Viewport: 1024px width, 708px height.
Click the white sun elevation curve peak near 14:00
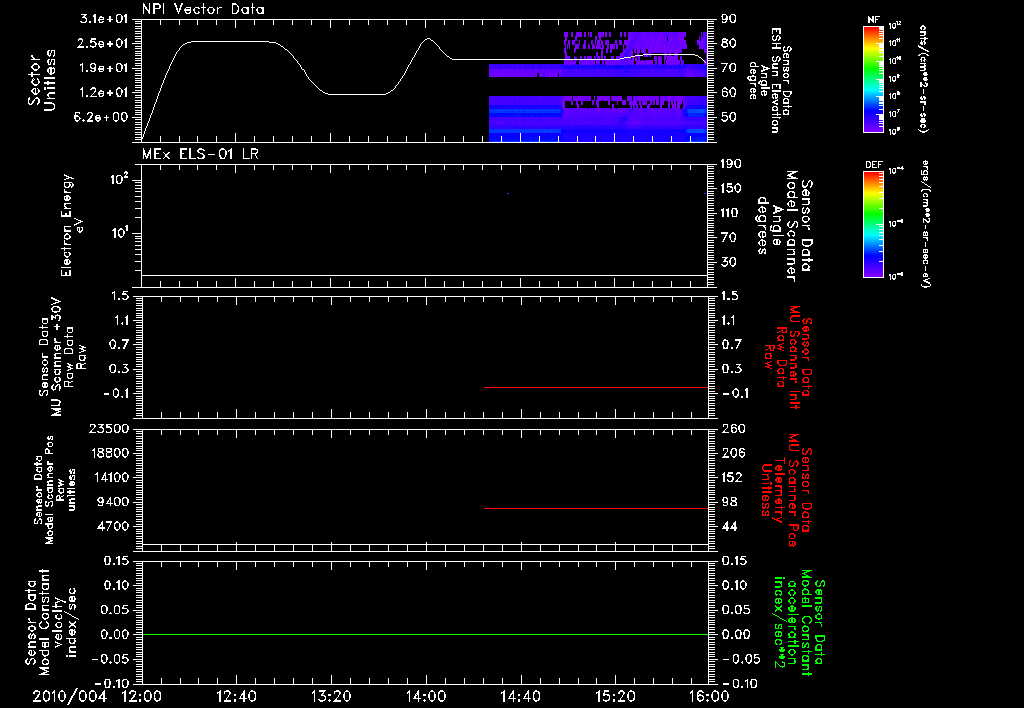(428, 39)
